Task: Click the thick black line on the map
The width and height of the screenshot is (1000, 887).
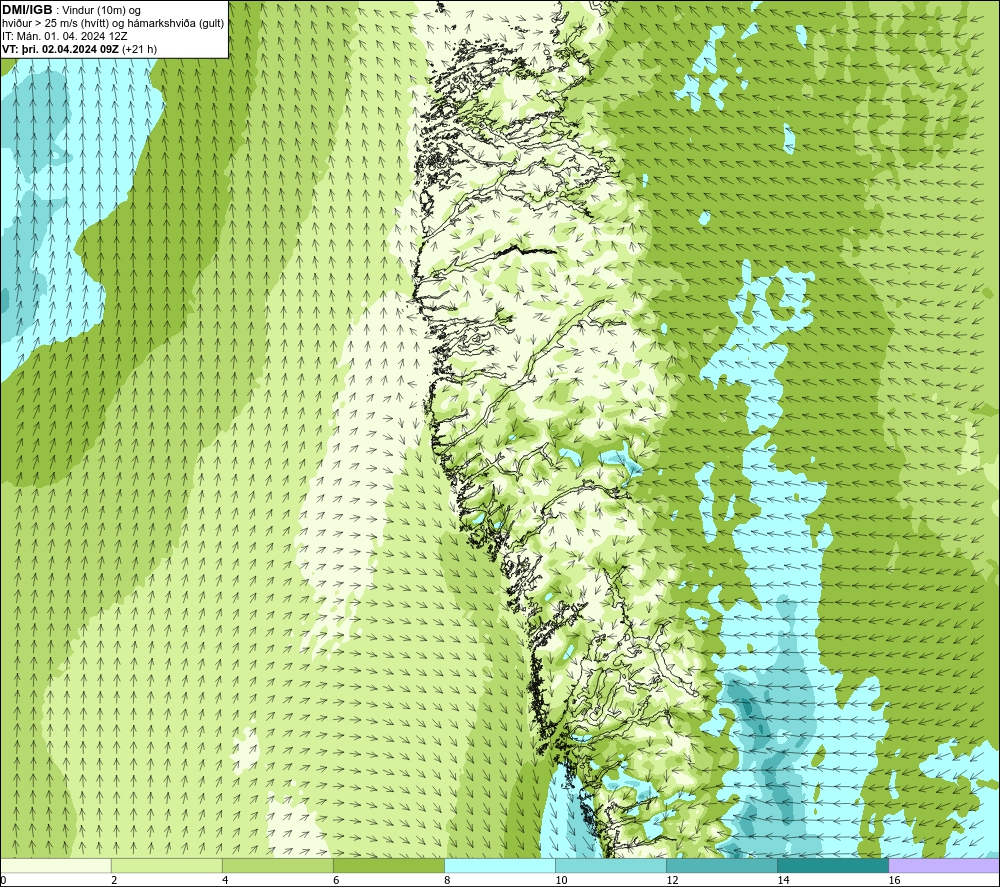Action: pyautogui.click(x=526, y=251)
